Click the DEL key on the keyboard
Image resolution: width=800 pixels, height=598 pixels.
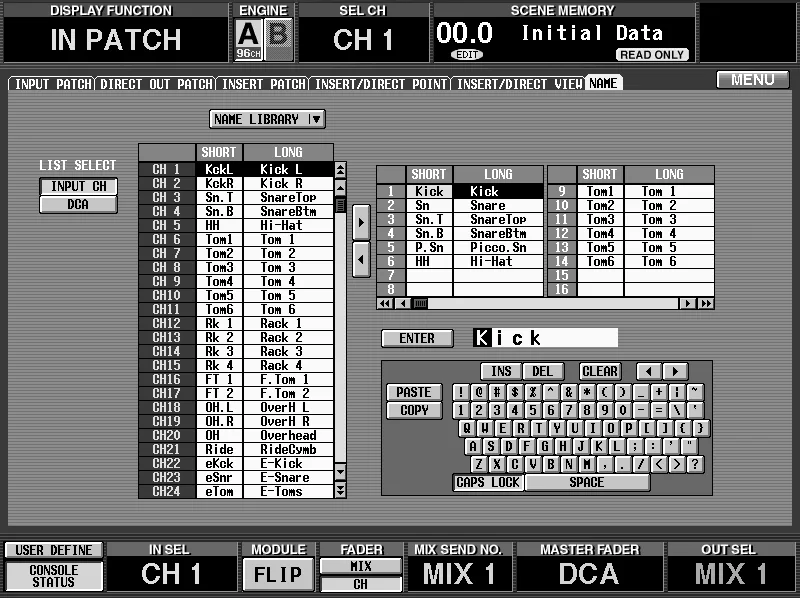point(543,371)
